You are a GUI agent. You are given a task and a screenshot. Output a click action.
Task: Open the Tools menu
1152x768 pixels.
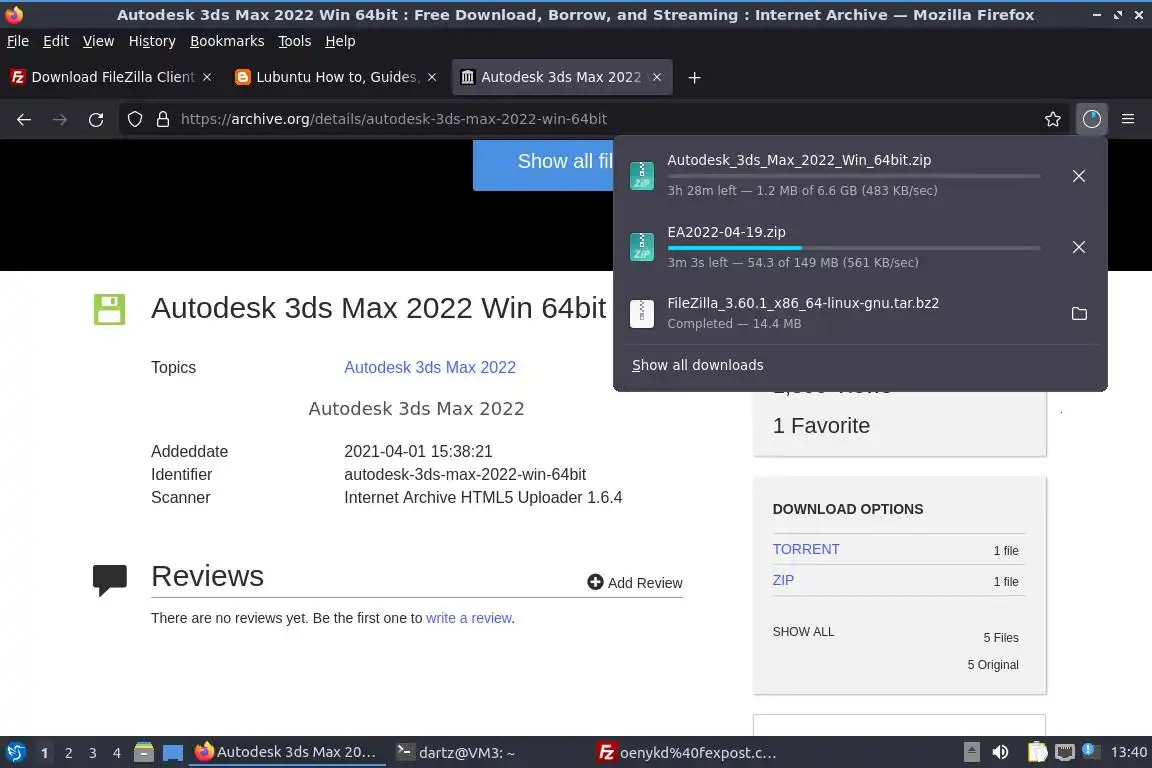[x=295, y=41]
